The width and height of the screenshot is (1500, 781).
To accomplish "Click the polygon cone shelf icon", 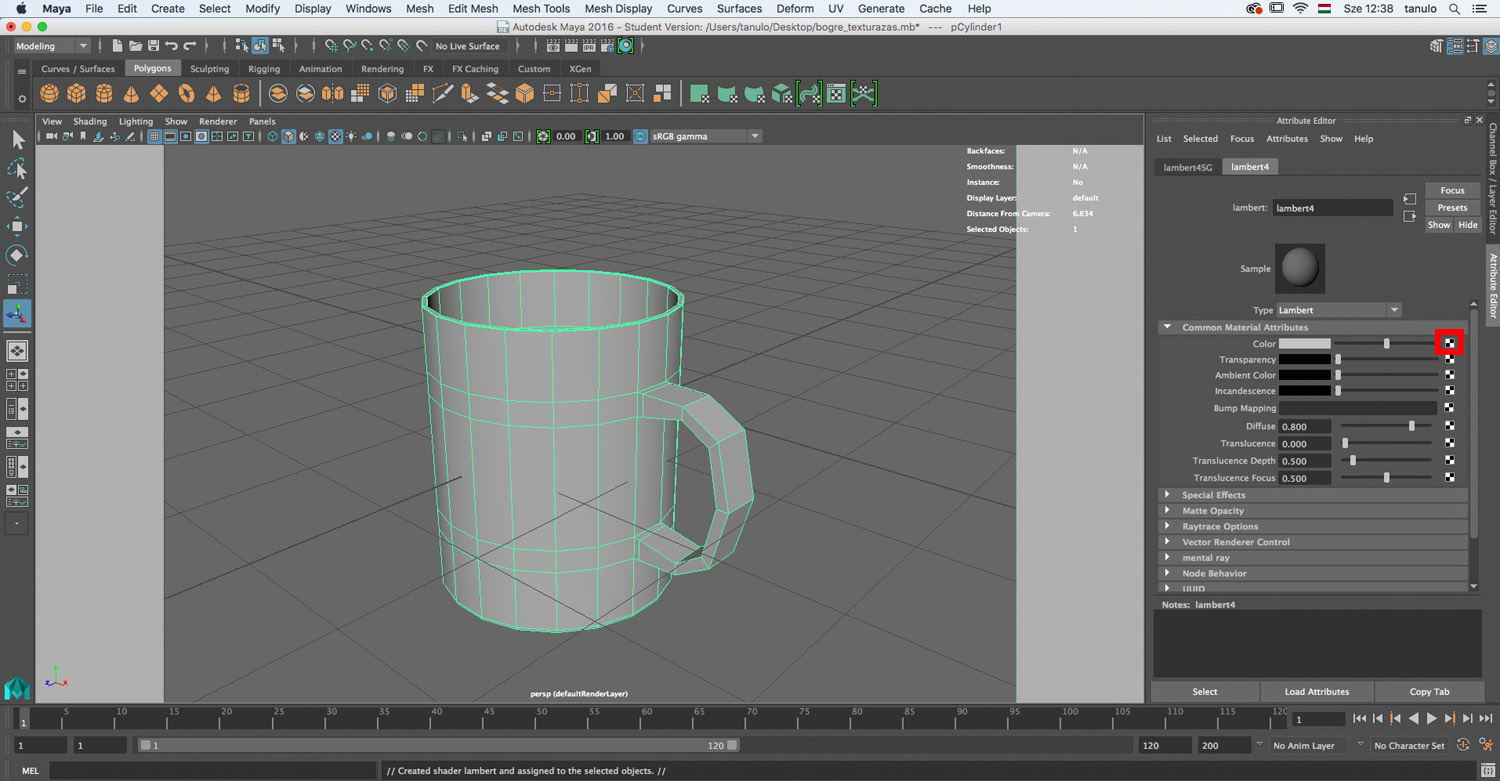I will point(131,94).
